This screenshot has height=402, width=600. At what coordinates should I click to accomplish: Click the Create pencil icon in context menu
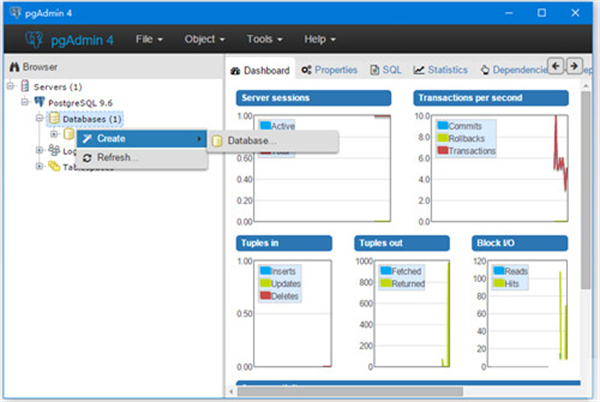pos(87,138)
